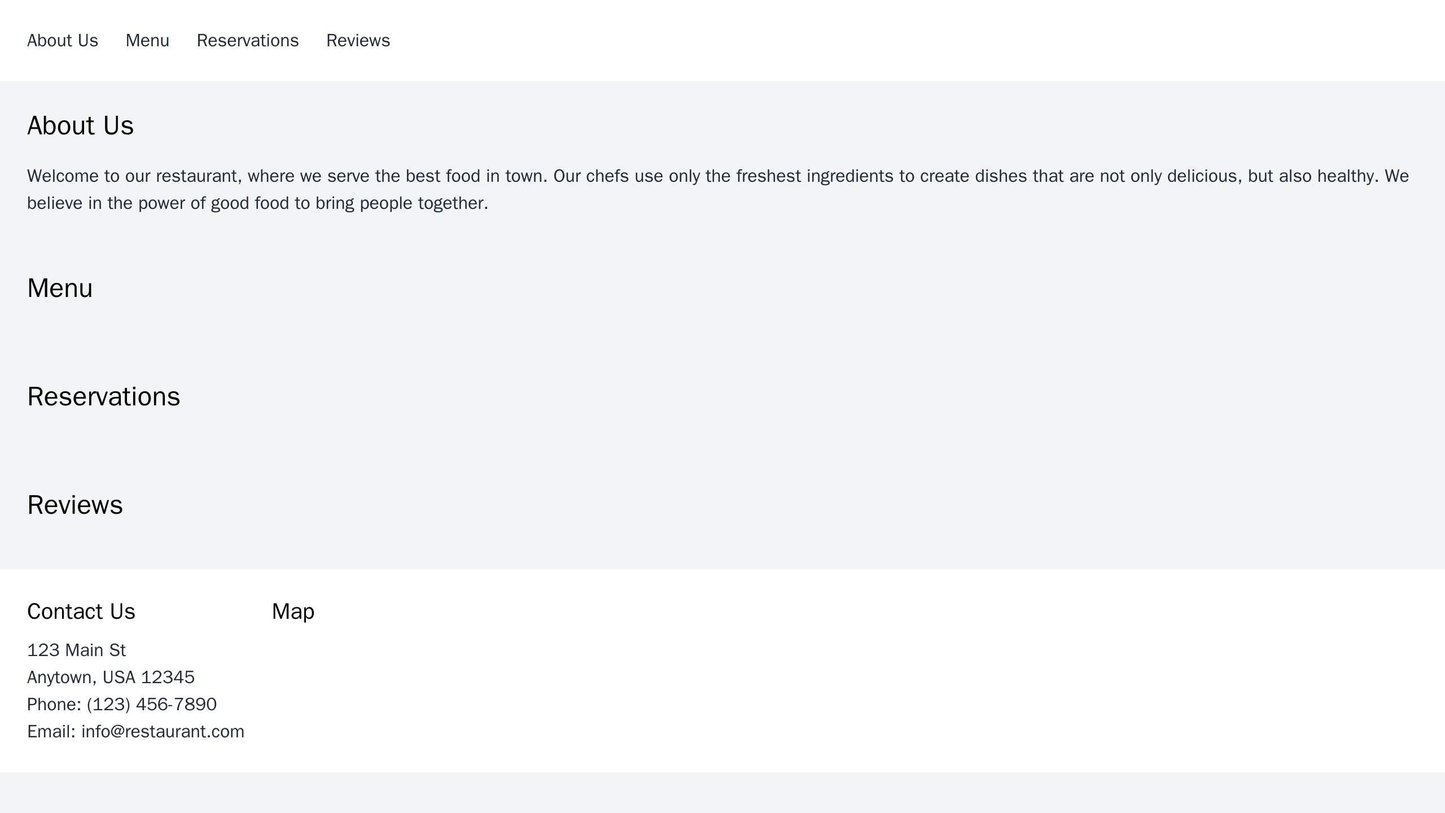
Task: Click the Contact Us footer heading
Action: point(81,611)
